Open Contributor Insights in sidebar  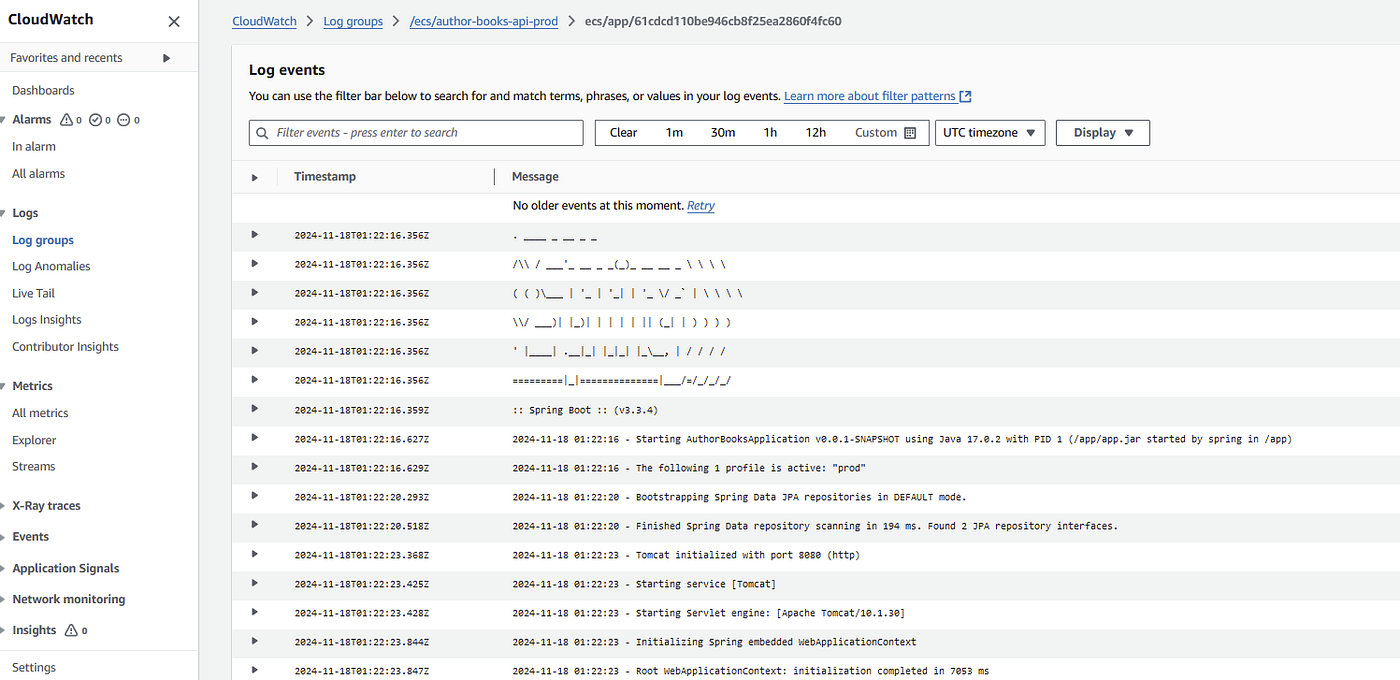coord(65,347)
